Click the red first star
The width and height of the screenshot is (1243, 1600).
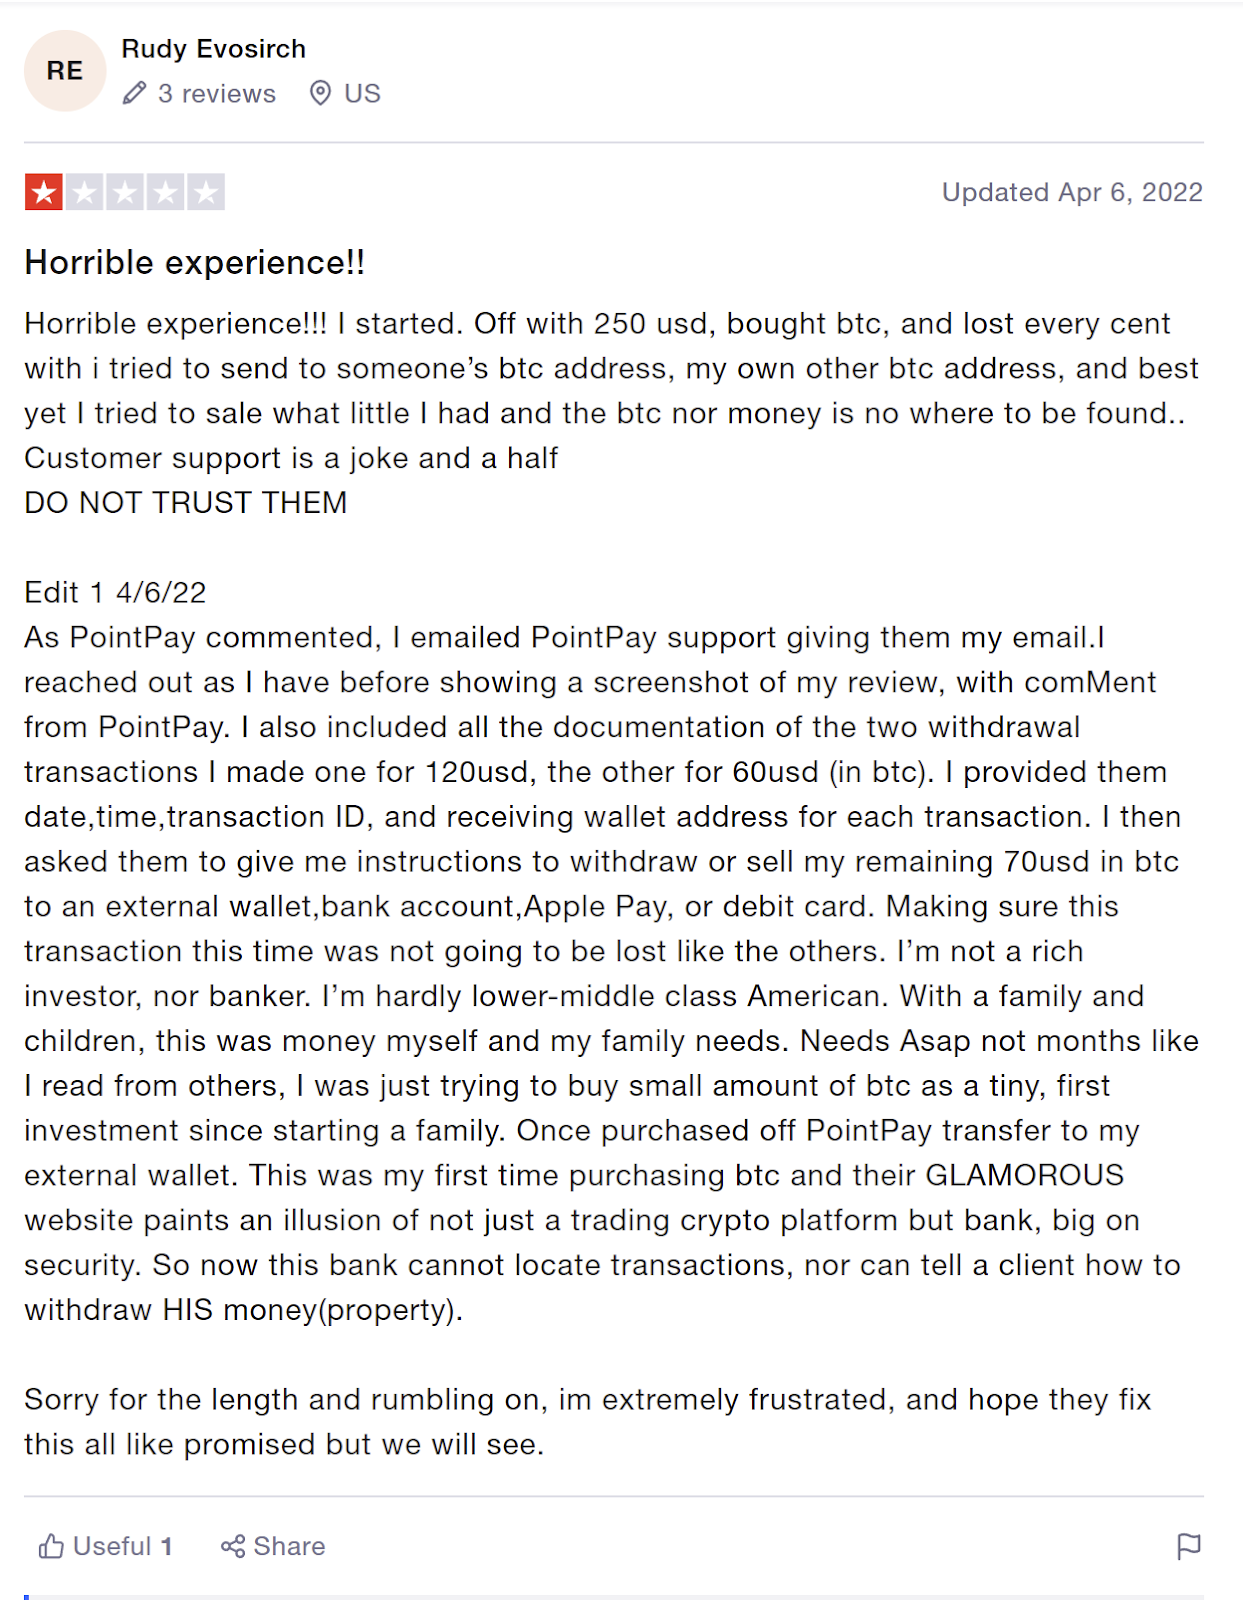click(44, 192)
